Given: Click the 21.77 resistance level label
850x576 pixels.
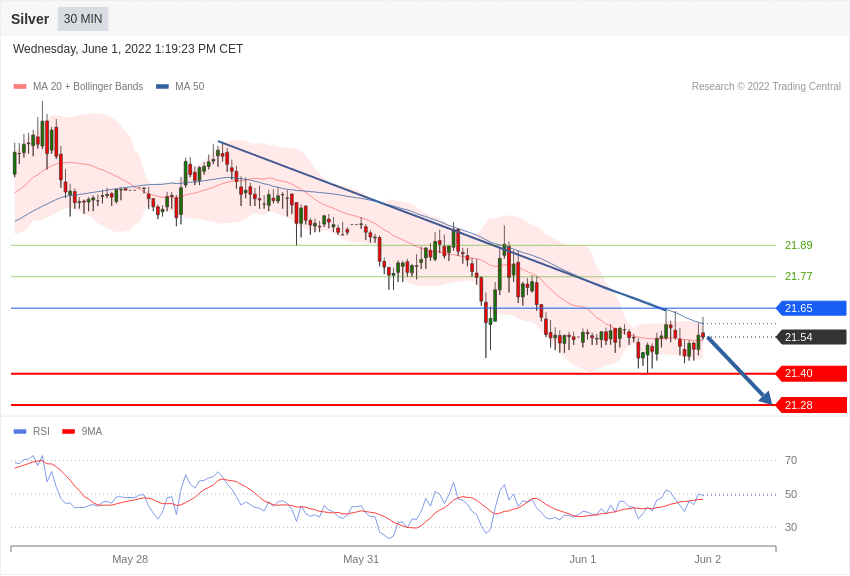Looking at the screenshot, I should coord(799,276).
